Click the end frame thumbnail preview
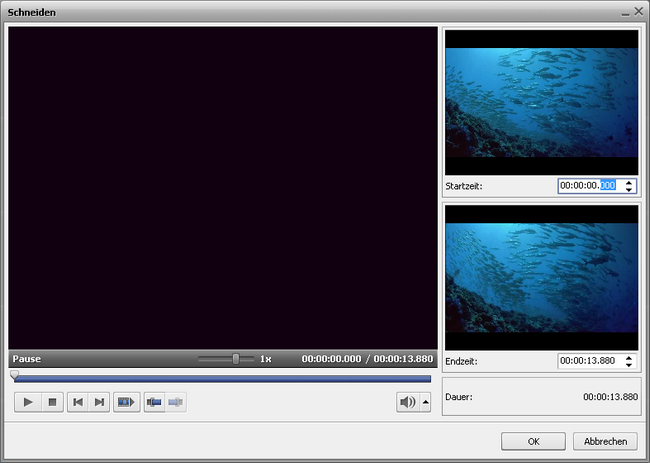 point(541,278)
